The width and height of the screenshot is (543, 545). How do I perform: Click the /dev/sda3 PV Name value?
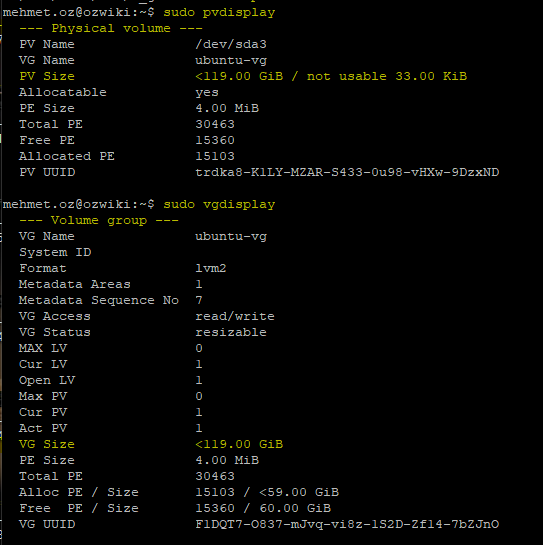pyautogui.click(x=231, y=44)
